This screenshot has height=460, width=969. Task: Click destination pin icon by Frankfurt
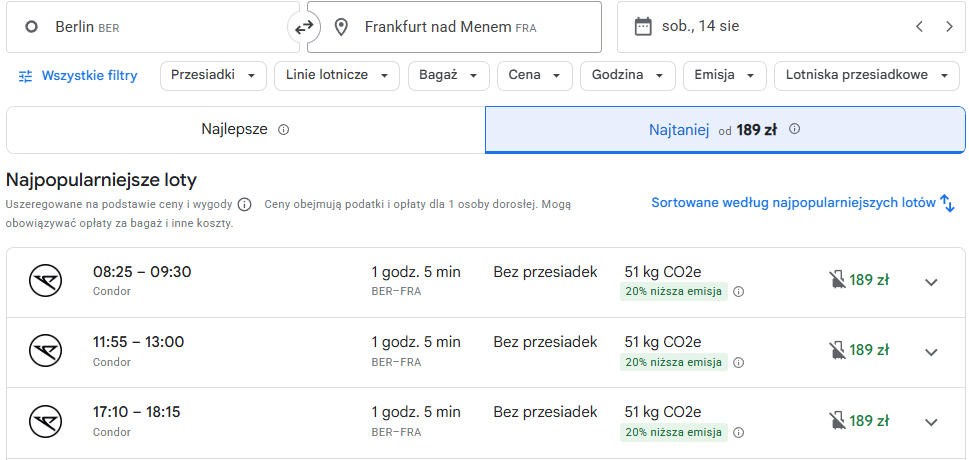click(341, 27)
